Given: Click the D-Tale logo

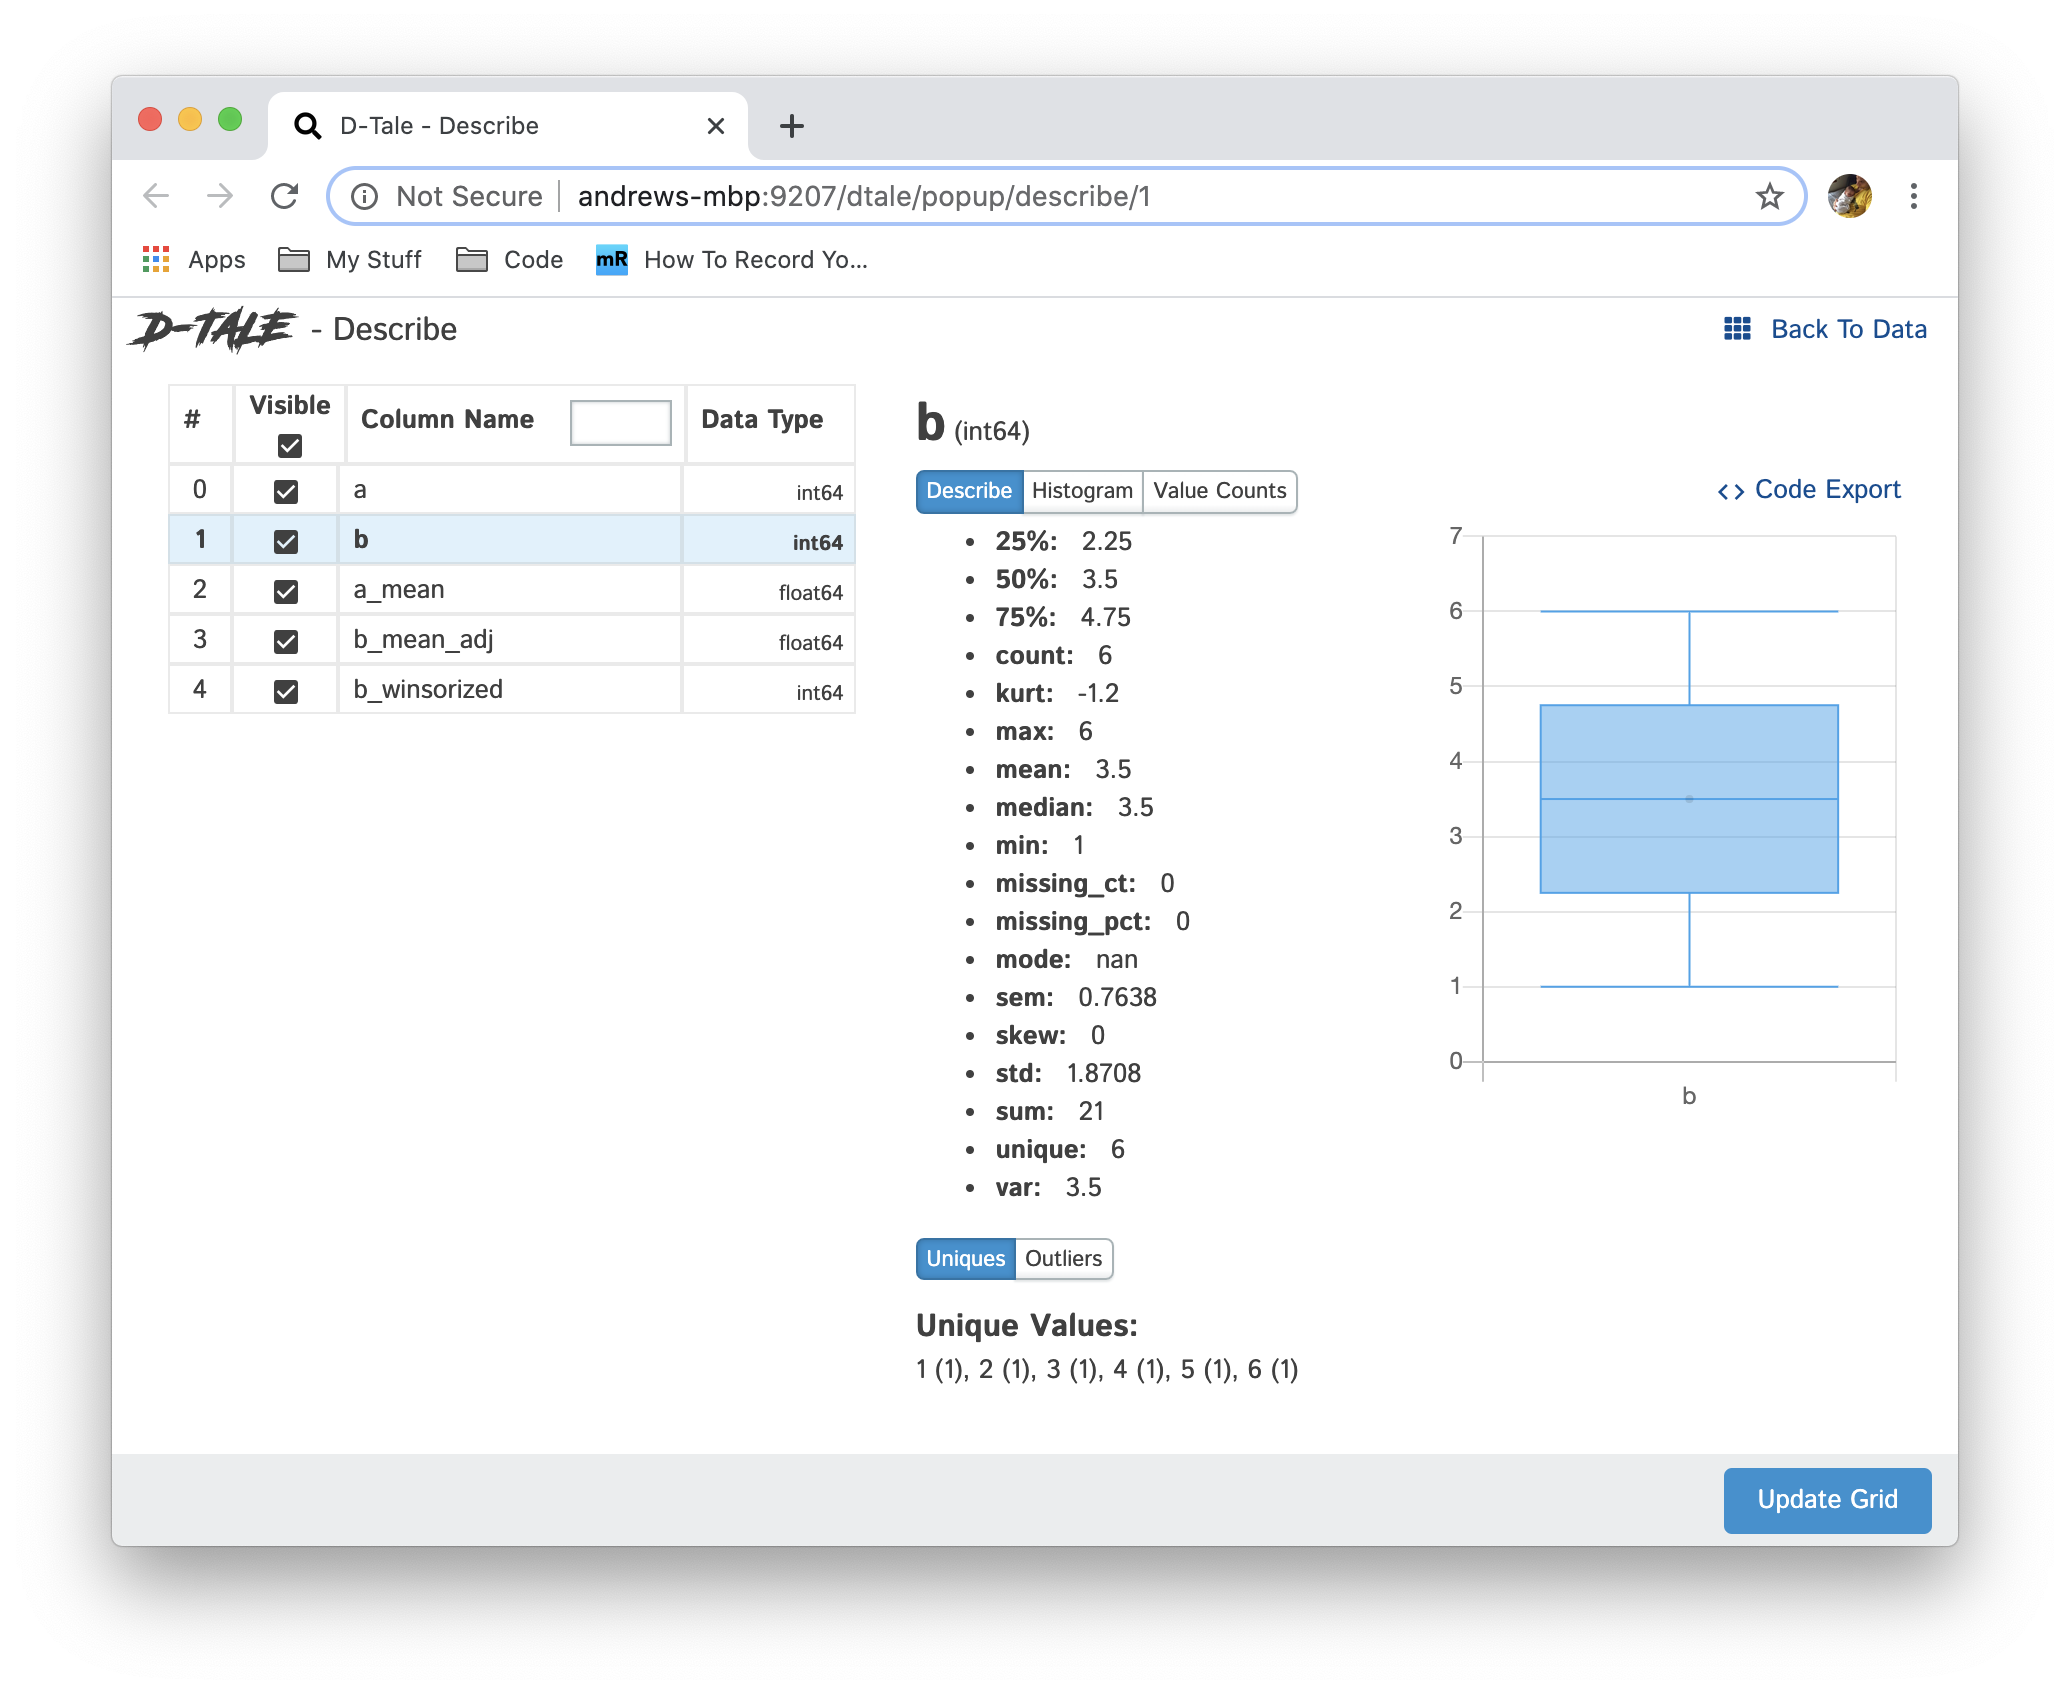Looking at the screenshot, I should [213, 329].
